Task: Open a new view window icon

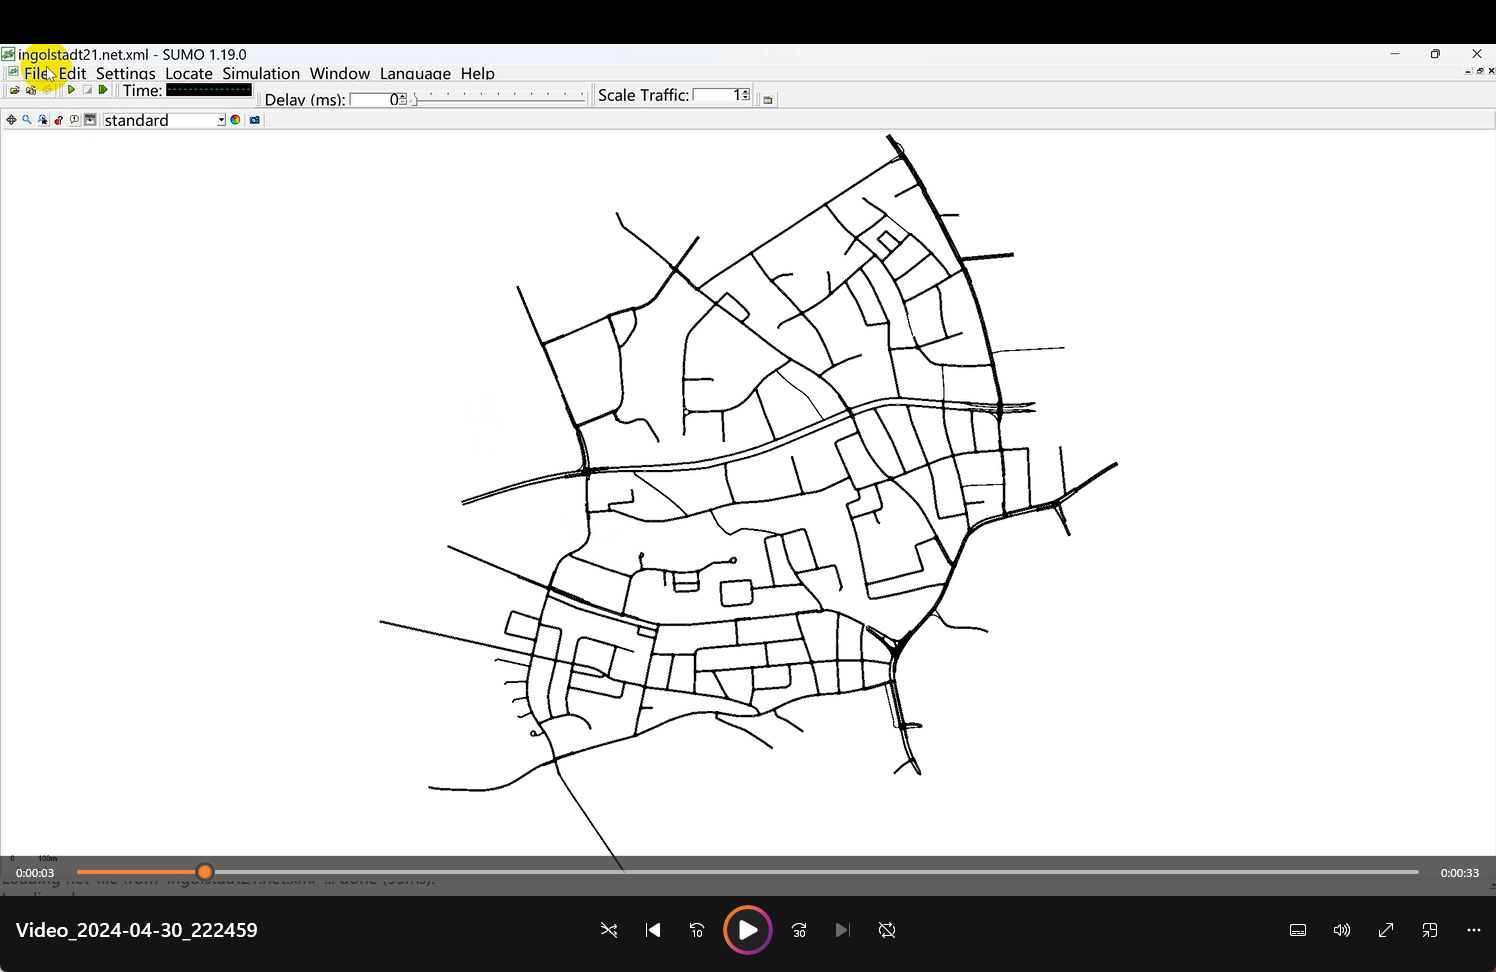Action: pyautogui.click(x=768, y=100)
